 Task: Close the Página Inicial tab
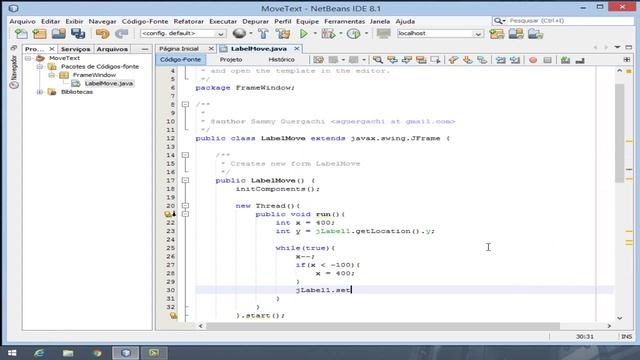(x=211, y=49)
